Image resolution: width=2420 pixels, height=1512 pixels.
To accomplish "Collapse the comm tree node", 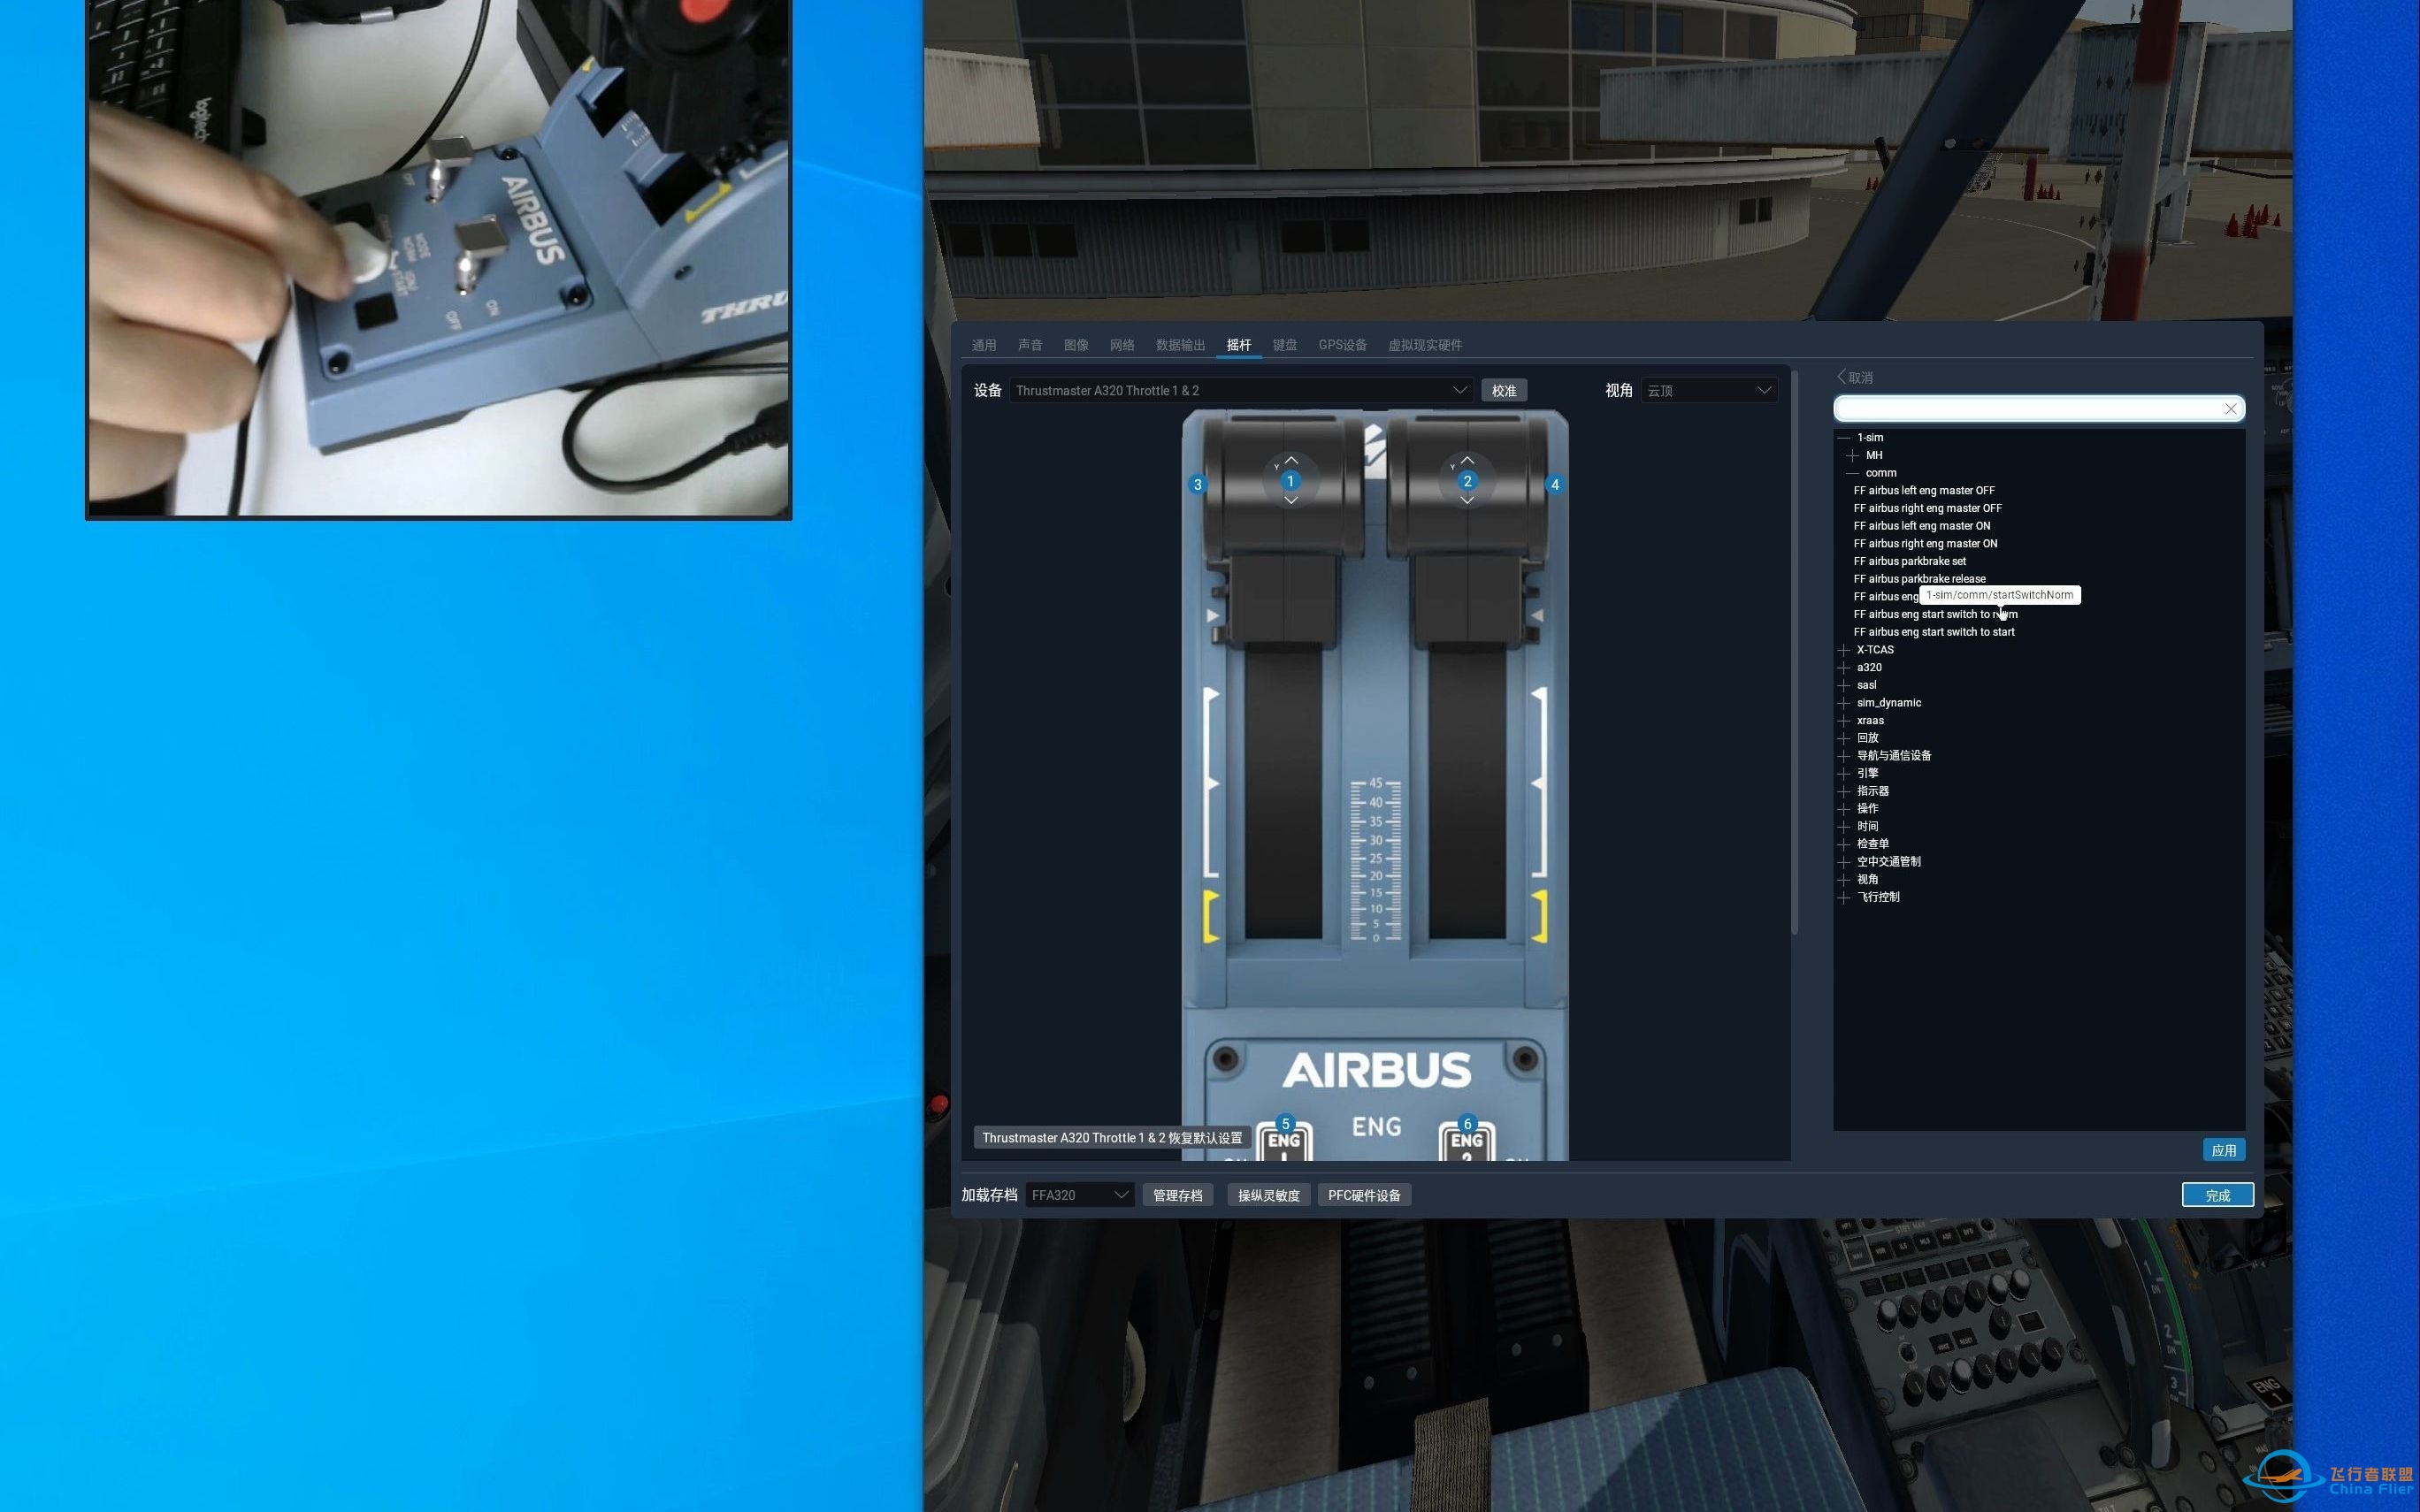I will [x=1853, y=473].
